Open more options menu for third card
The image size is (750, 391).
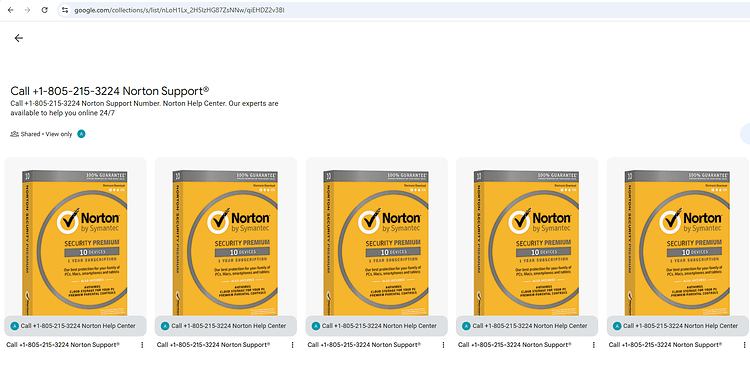(x=443, y=345)
